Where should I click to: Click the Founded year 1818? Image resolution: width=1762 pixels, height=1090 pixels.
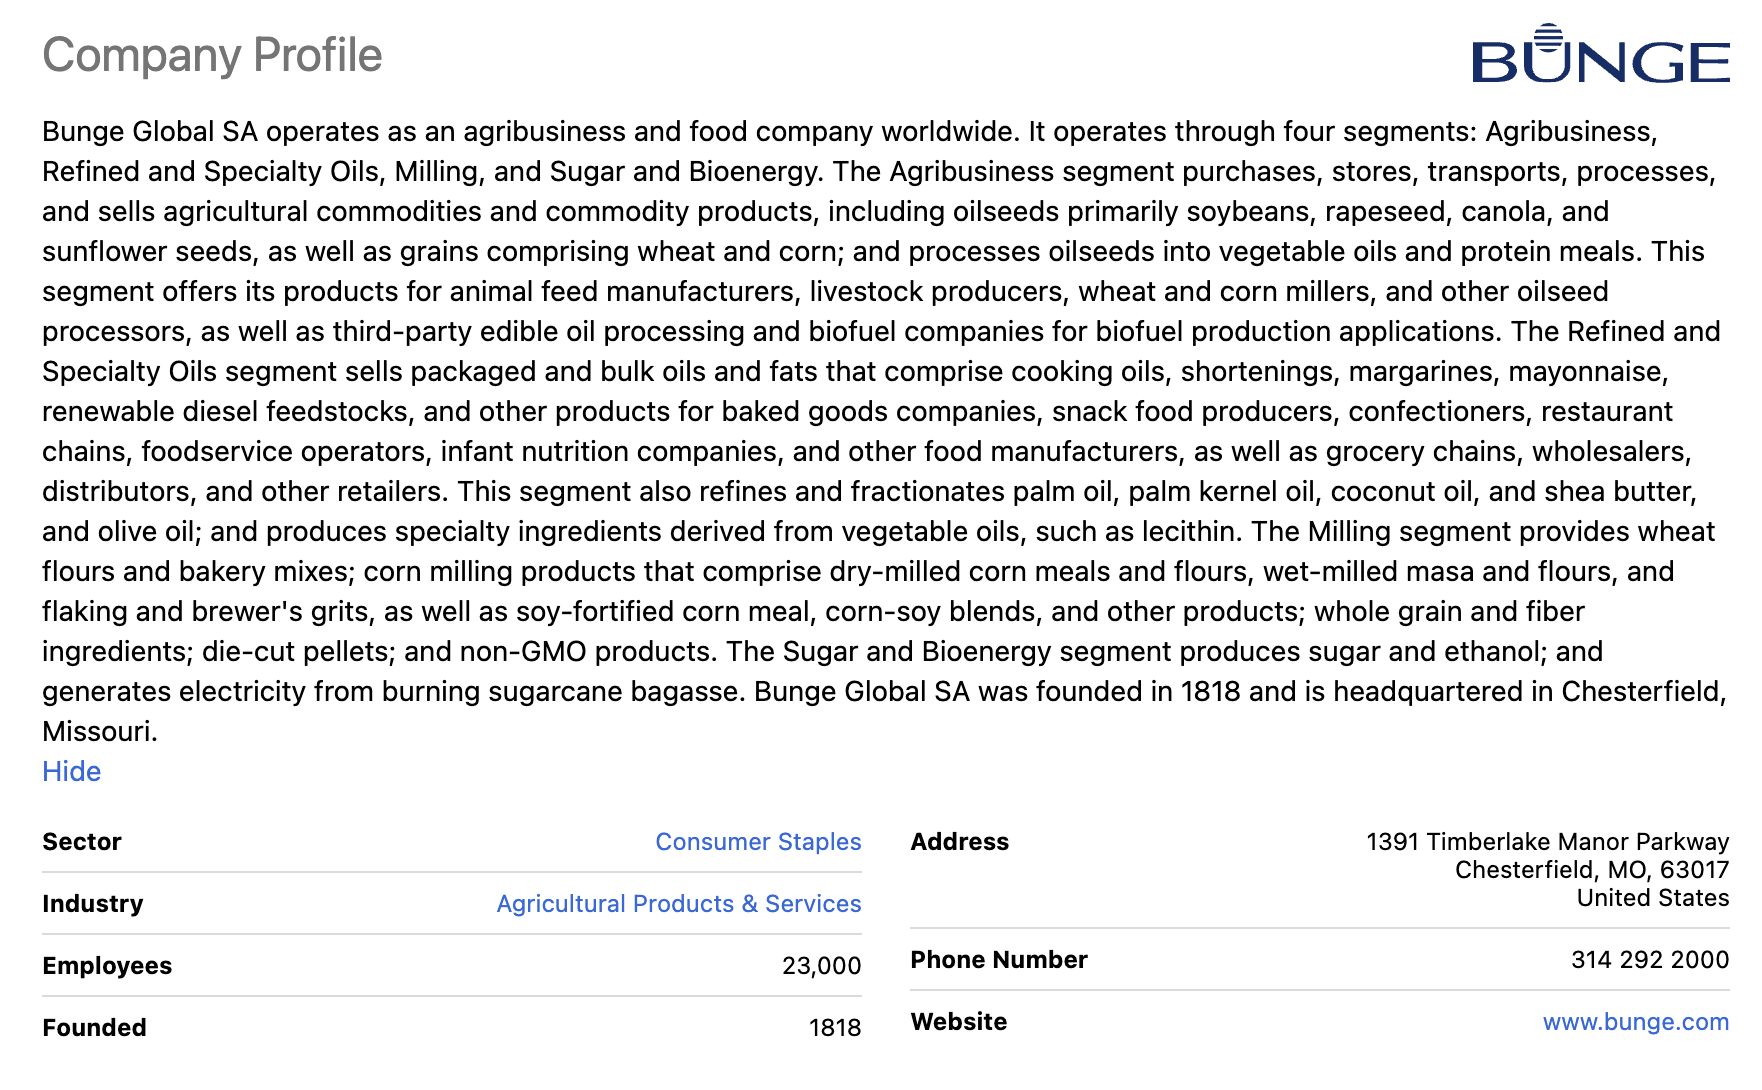[x=835, y=1028]
